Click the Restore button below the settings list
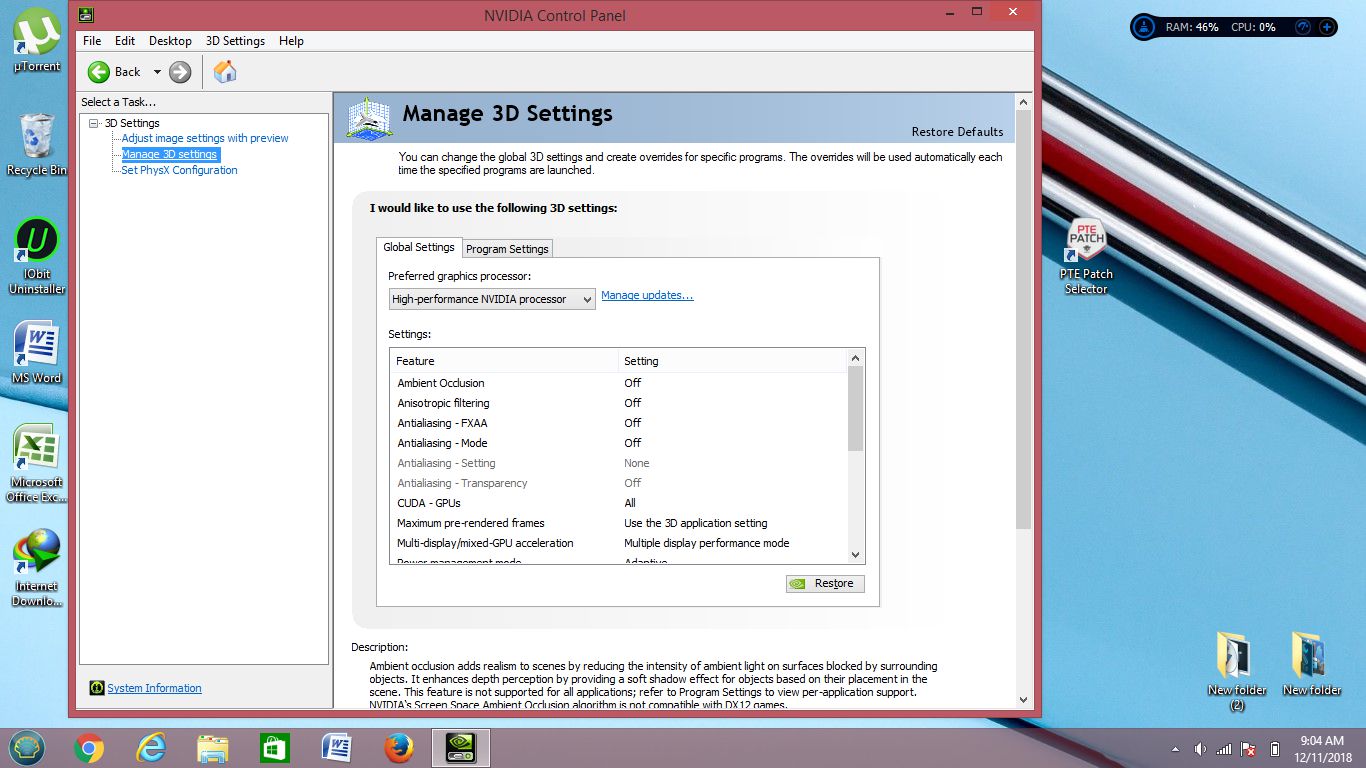This screenshot has height=768, width=1366. [825, 583]
